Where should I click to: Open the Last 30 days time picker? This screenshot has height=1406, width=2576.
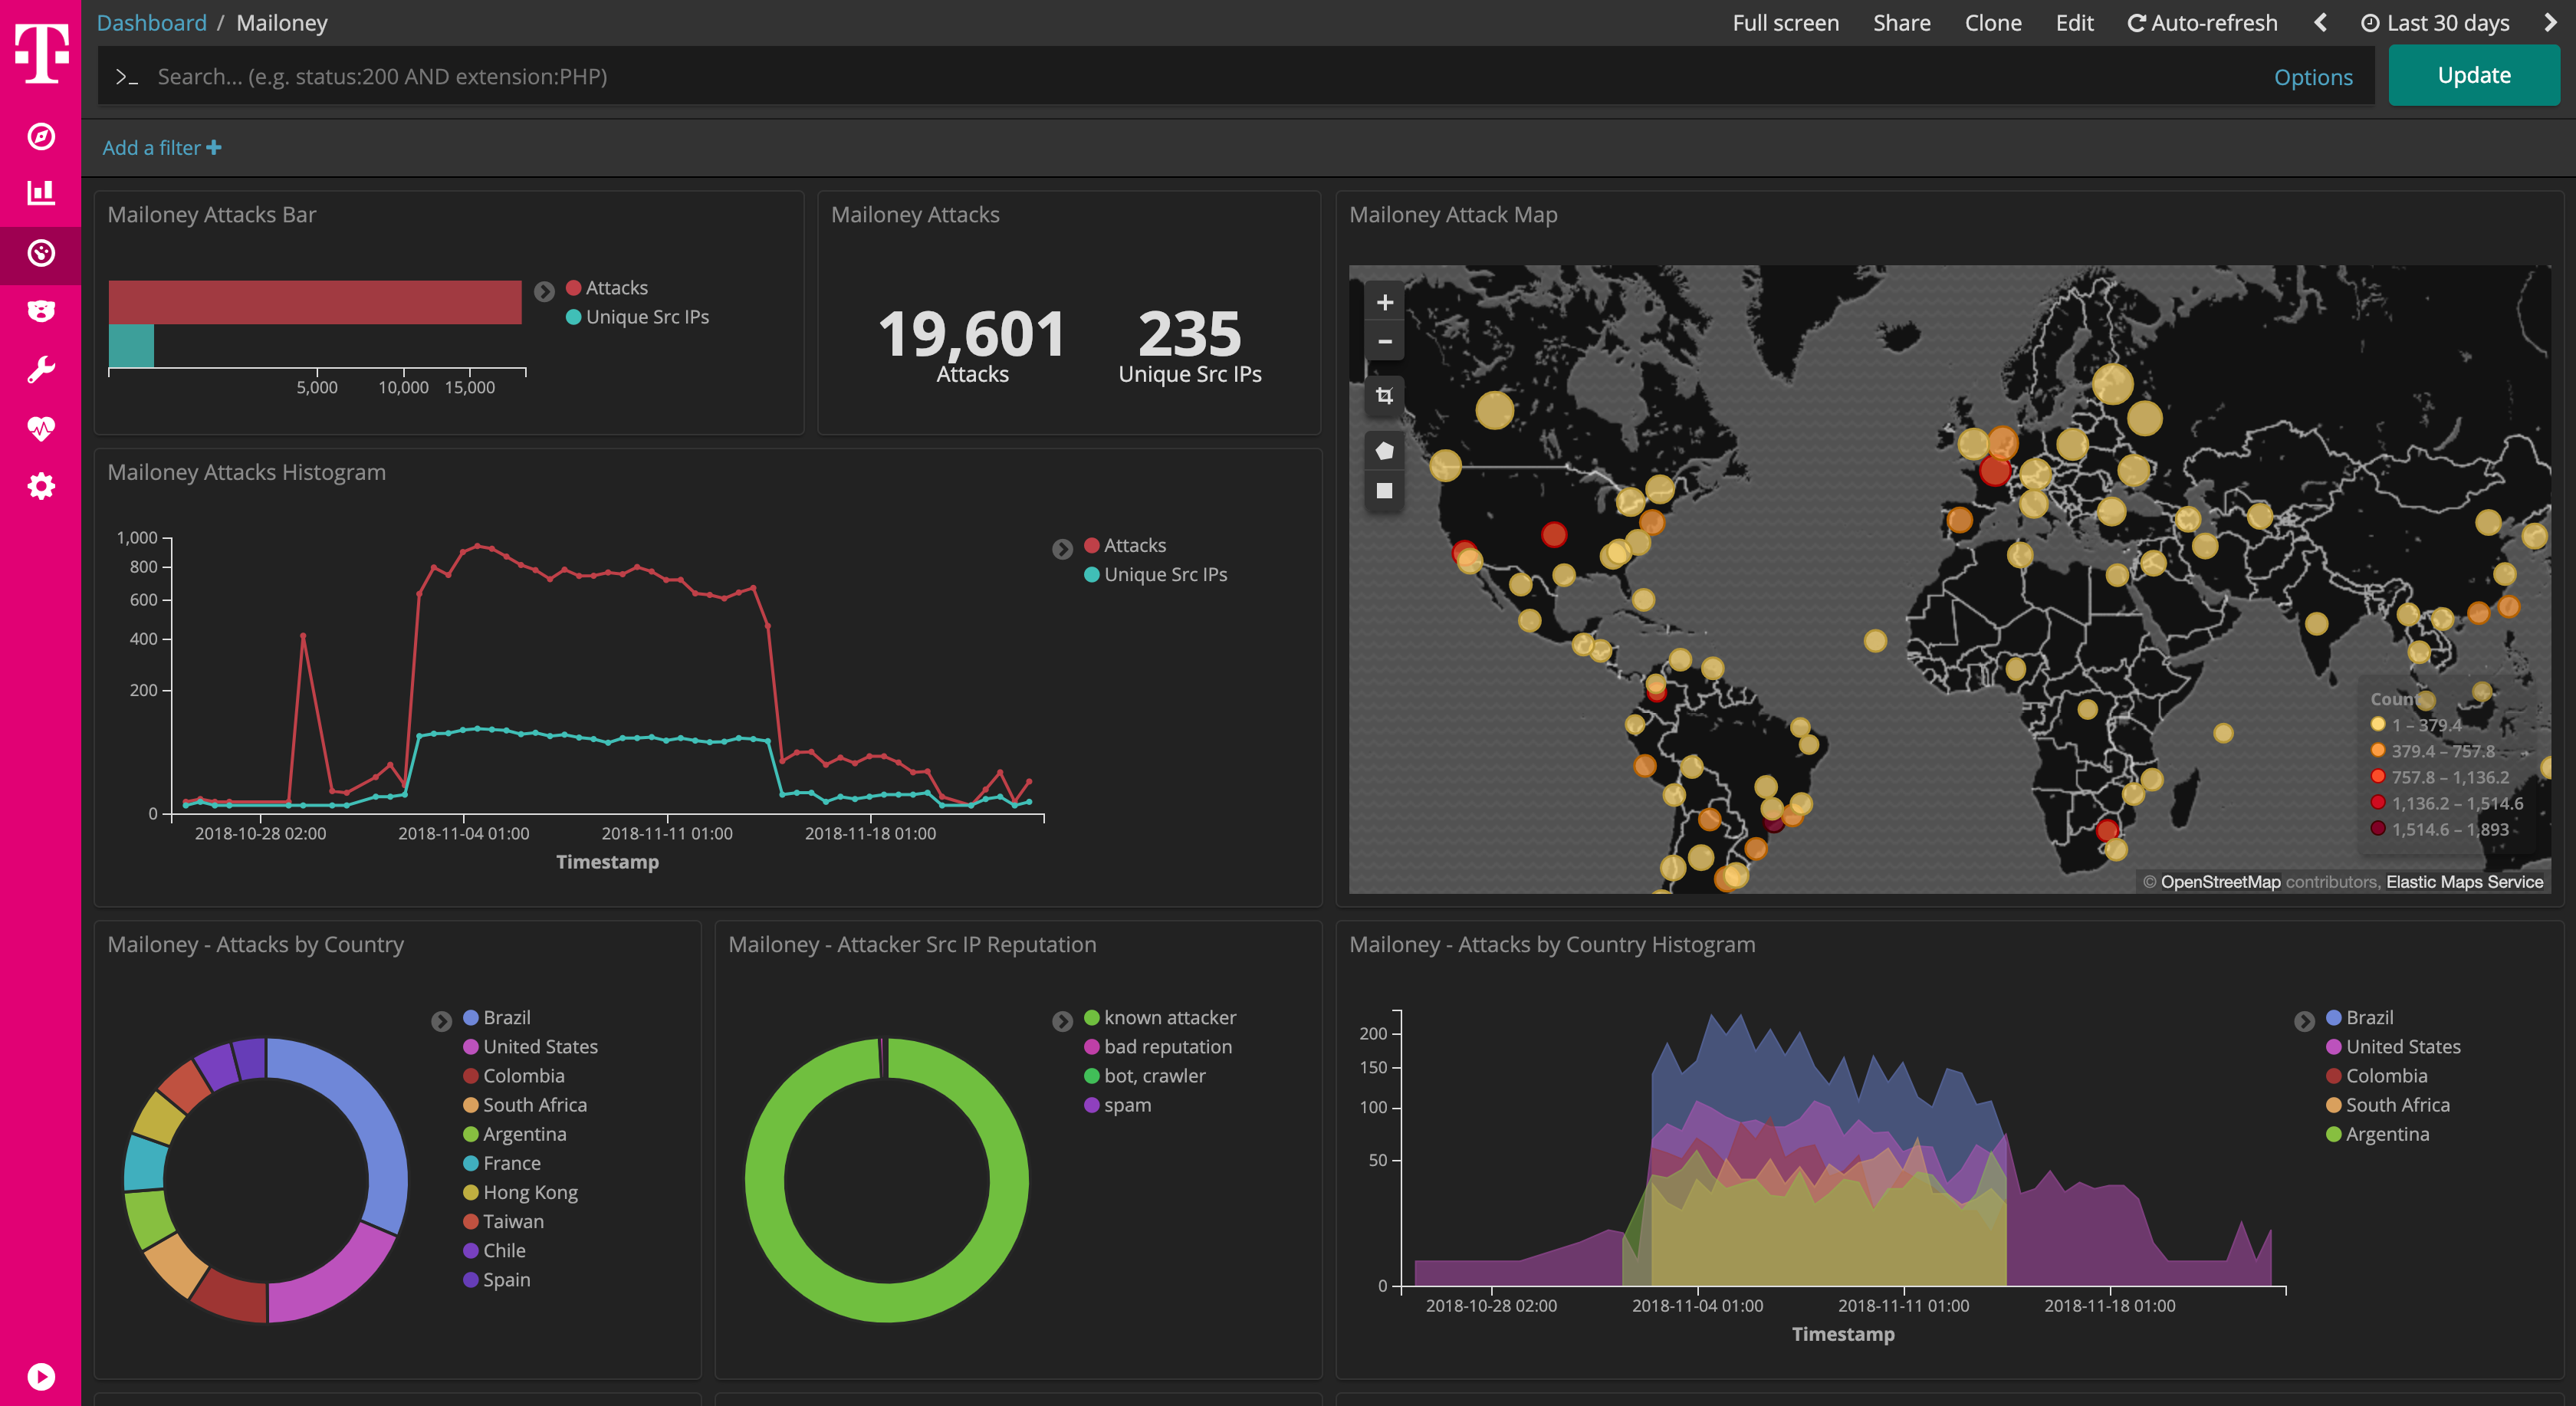(x=2437, y=22)
